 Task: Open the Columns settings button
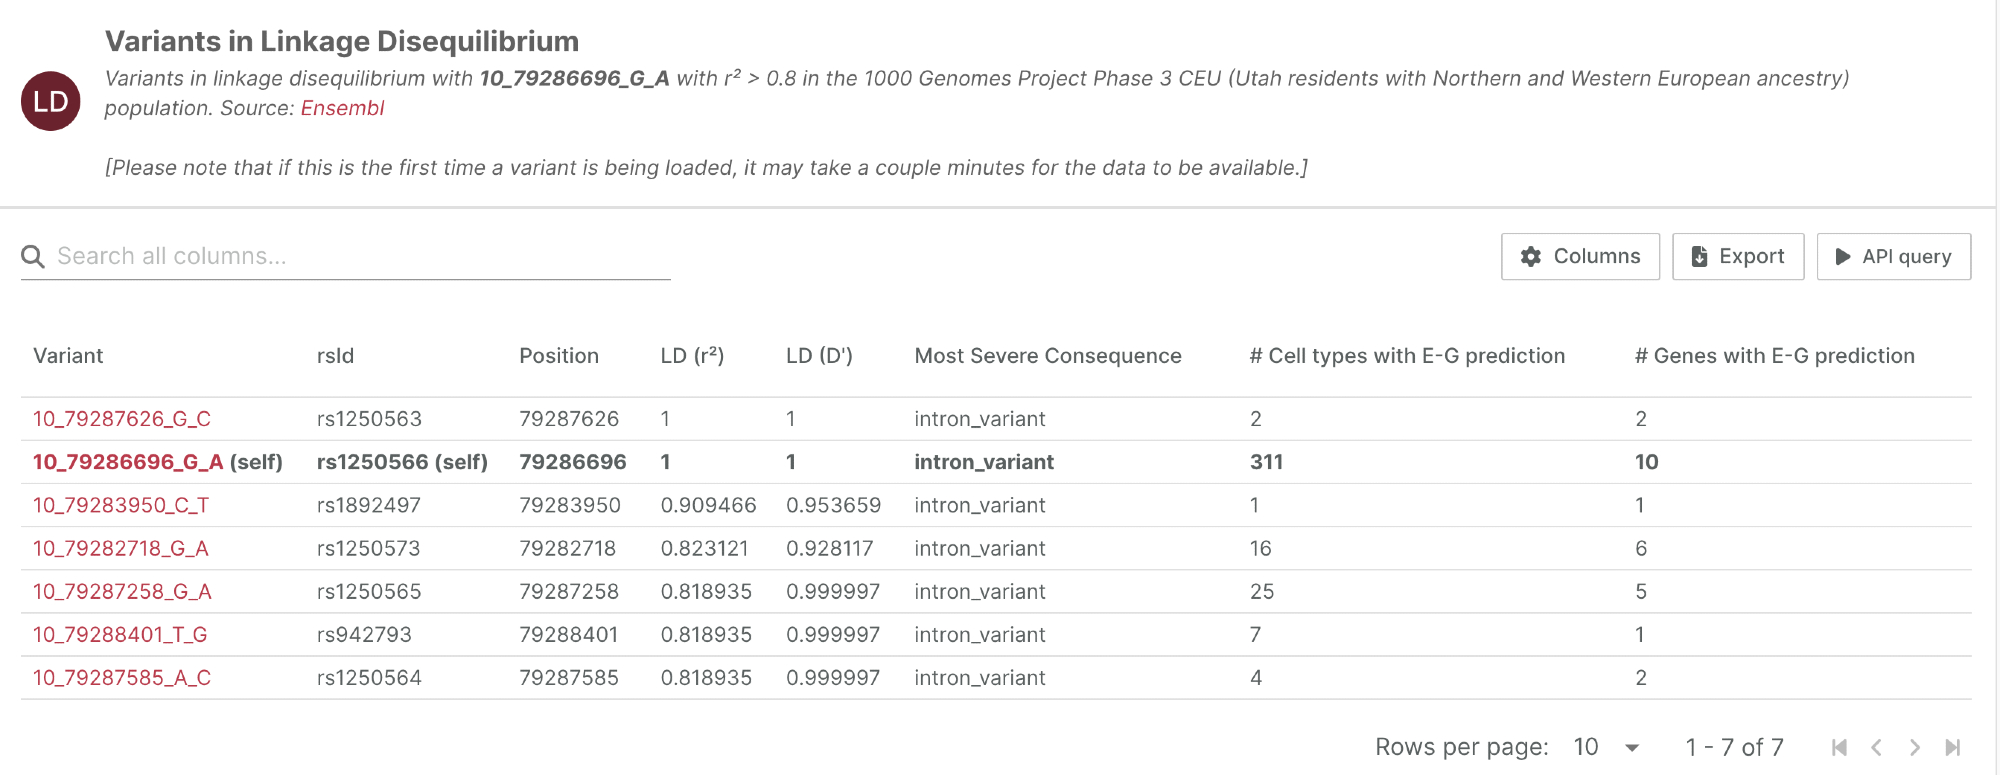pyautogui.click(x=1580, y=257)
